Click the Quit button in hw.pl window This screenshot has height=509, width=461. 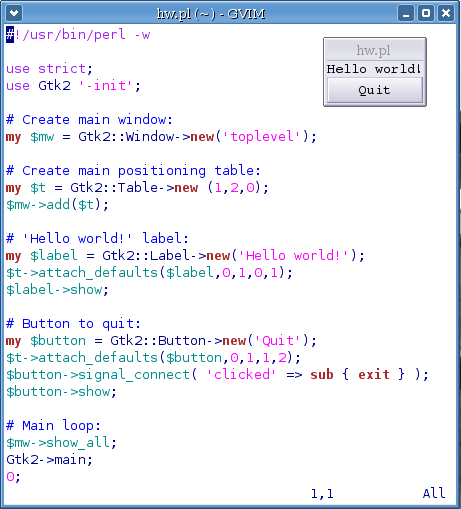[x=375, y=90]
